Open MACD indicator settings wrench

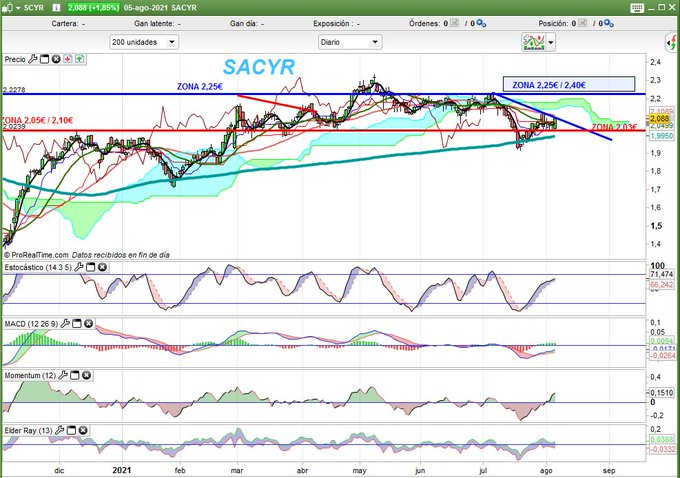point(65,323)
